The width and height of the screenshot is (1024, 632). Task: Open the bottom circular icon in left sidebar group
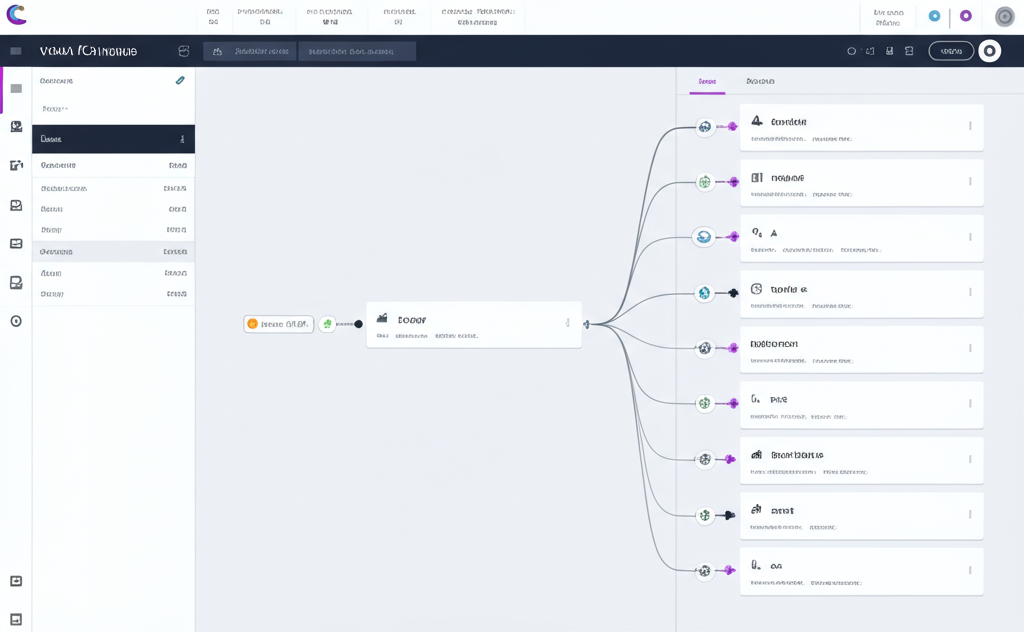16,321
